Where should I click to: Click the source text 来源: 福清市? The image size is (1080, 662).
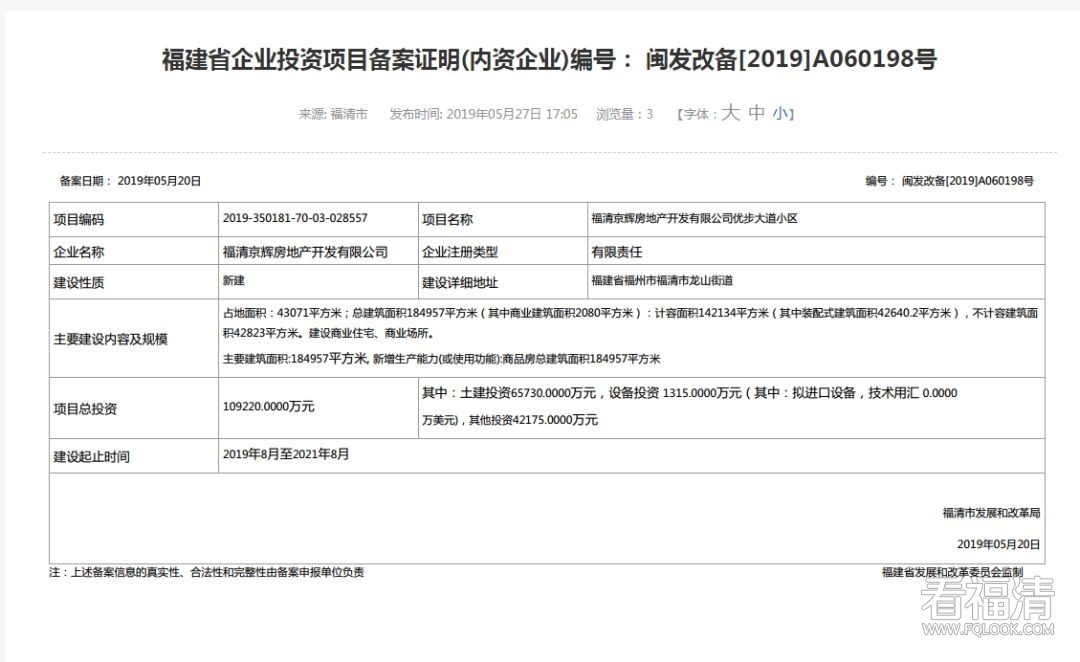[333, 114]
